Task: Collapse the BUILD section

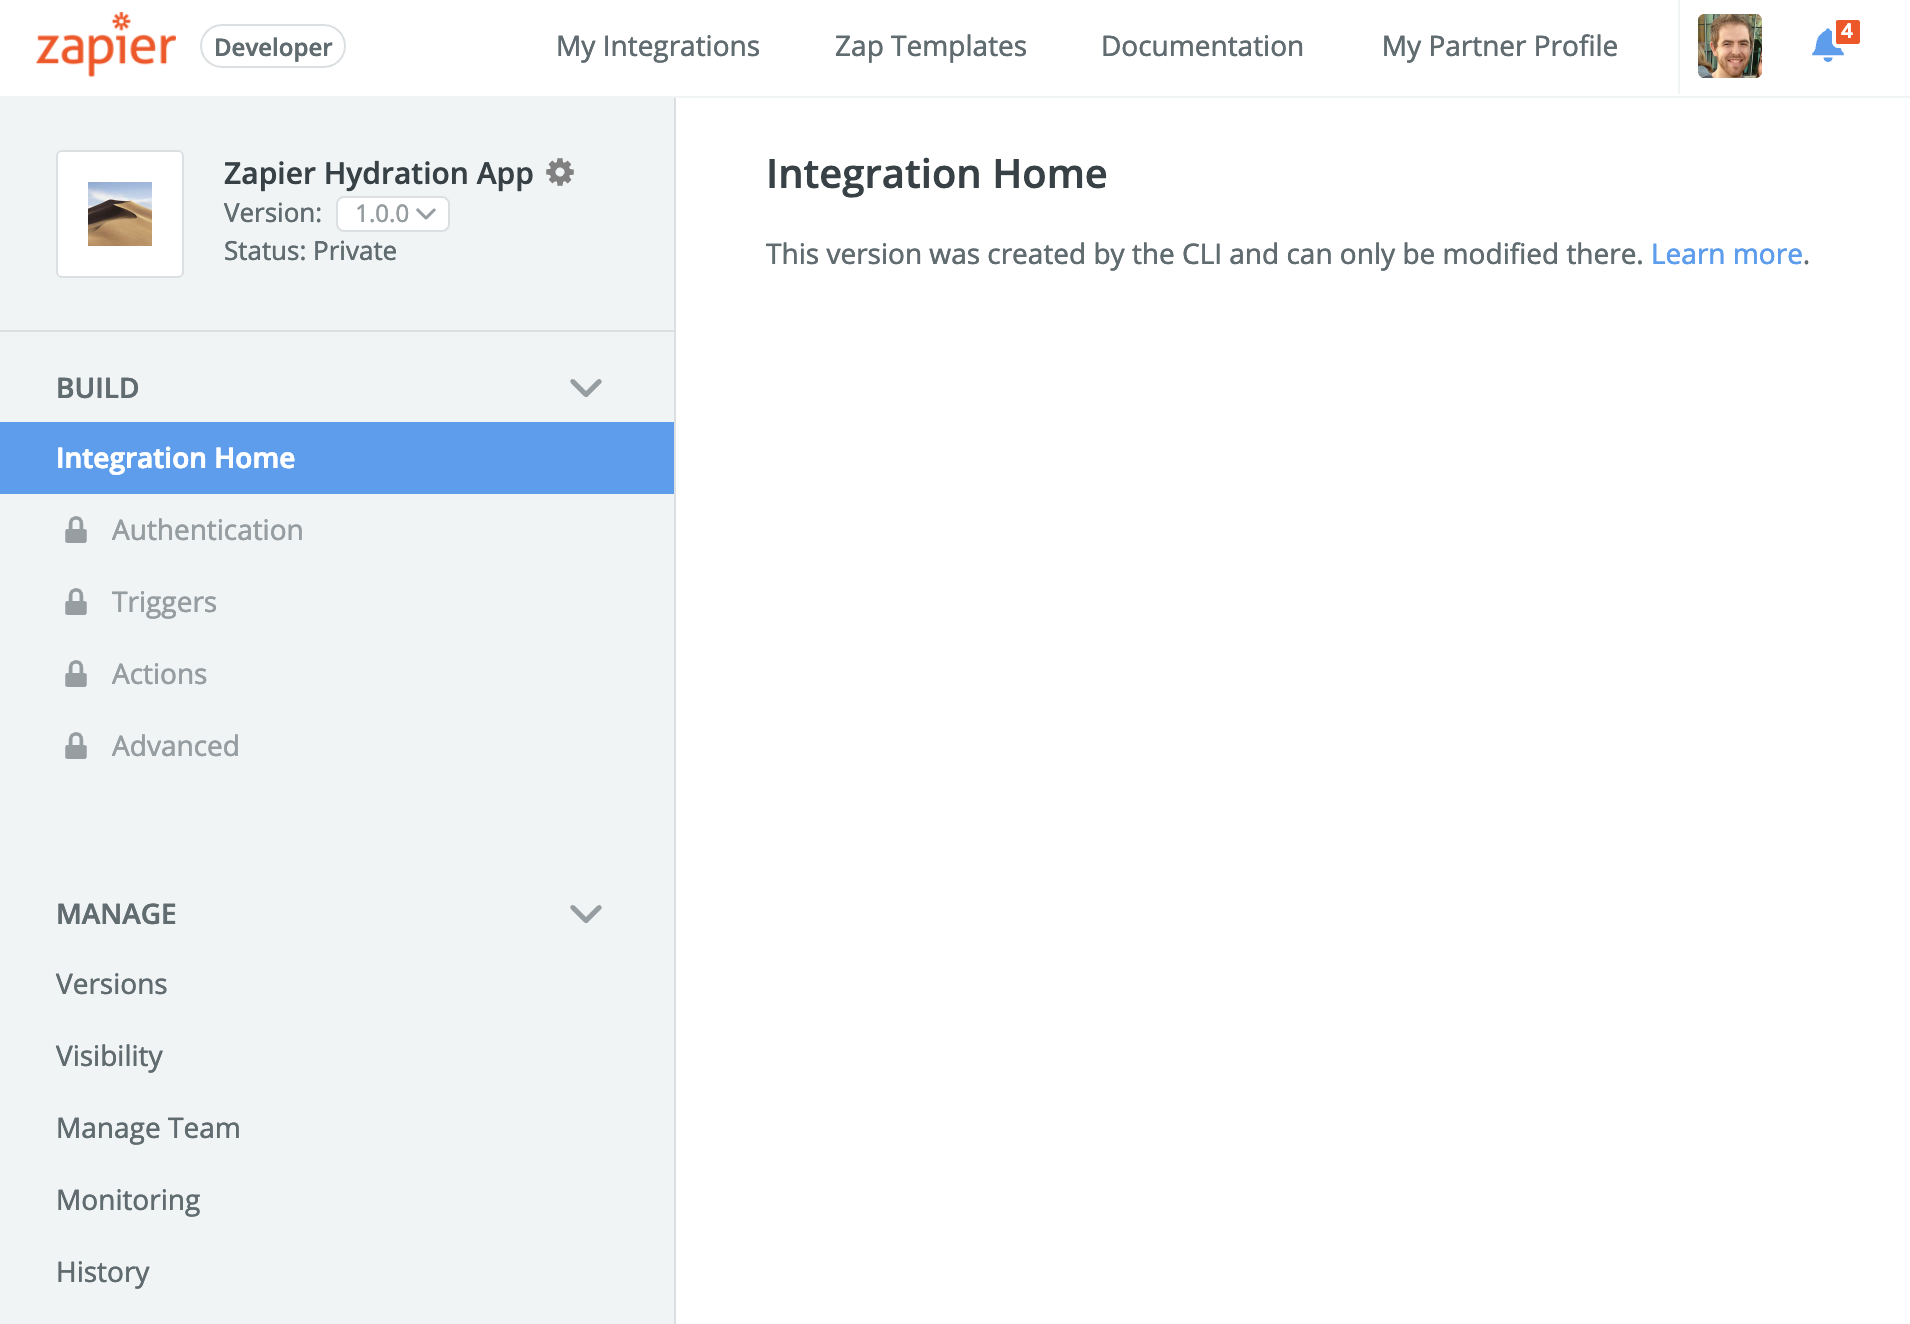Action: [585, 388]
